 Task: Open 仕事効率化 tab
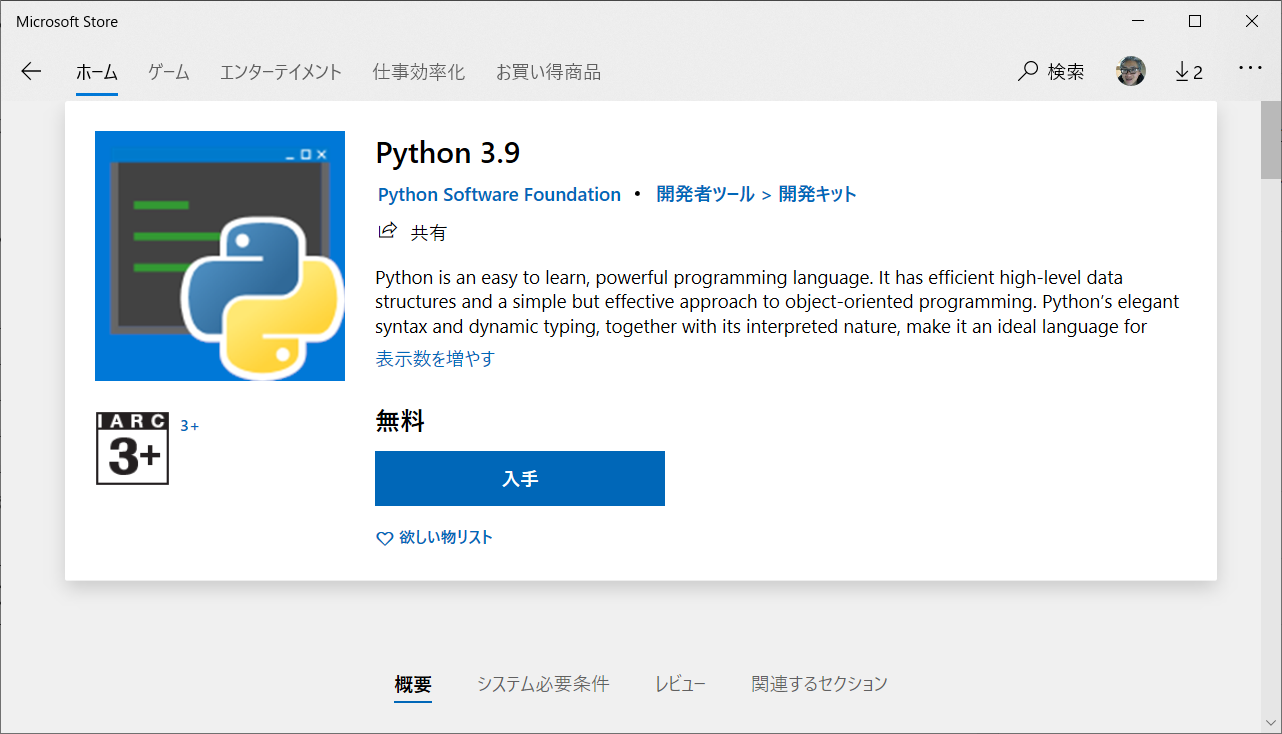coord(419,72)
